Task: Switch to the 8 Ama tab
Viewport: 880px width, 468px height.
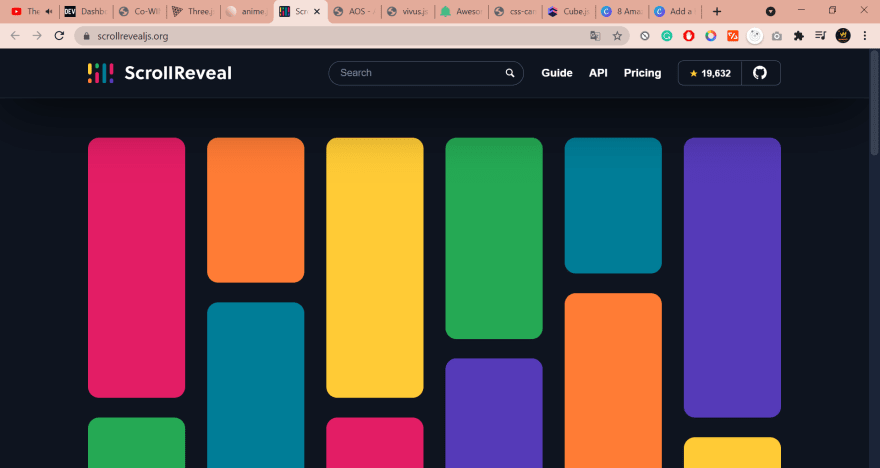Action: [x=622, y=11]
